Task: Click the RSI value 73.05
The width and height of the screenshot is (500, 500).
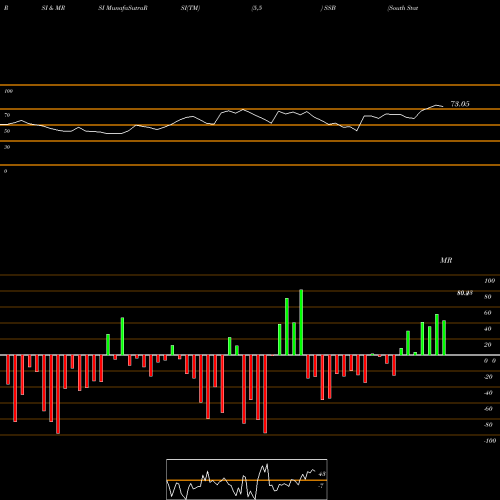Action: pyautogui.click(x=460, y=104)
